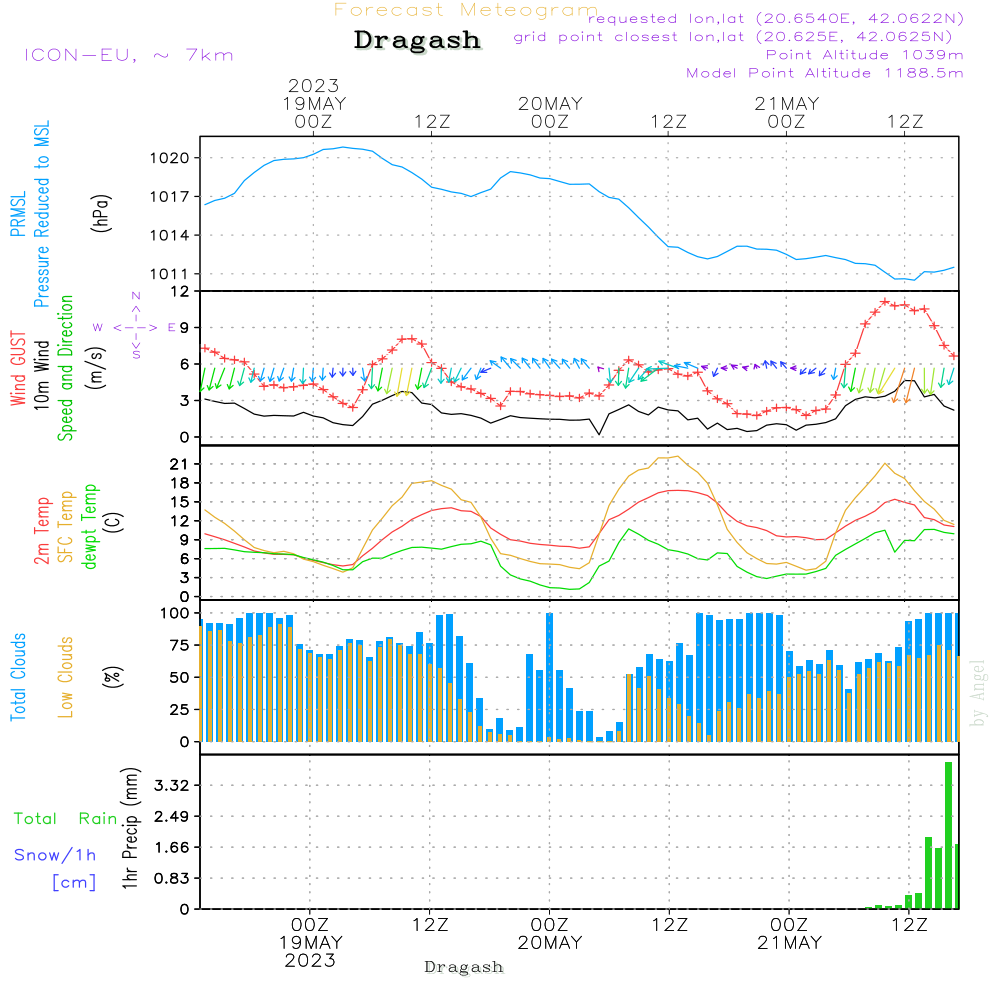Image resolution: width=1000 pixels, height=1000 pixels.
Task: Click the 21MAY date label on bottom axis
Action: tap(788, 943)
